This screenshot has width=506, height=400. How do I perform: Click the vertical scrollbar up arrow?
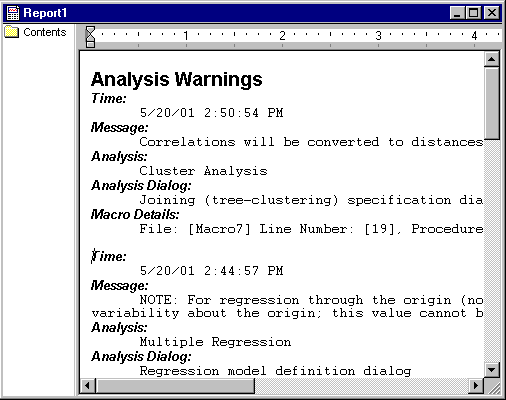click(492, 59)
